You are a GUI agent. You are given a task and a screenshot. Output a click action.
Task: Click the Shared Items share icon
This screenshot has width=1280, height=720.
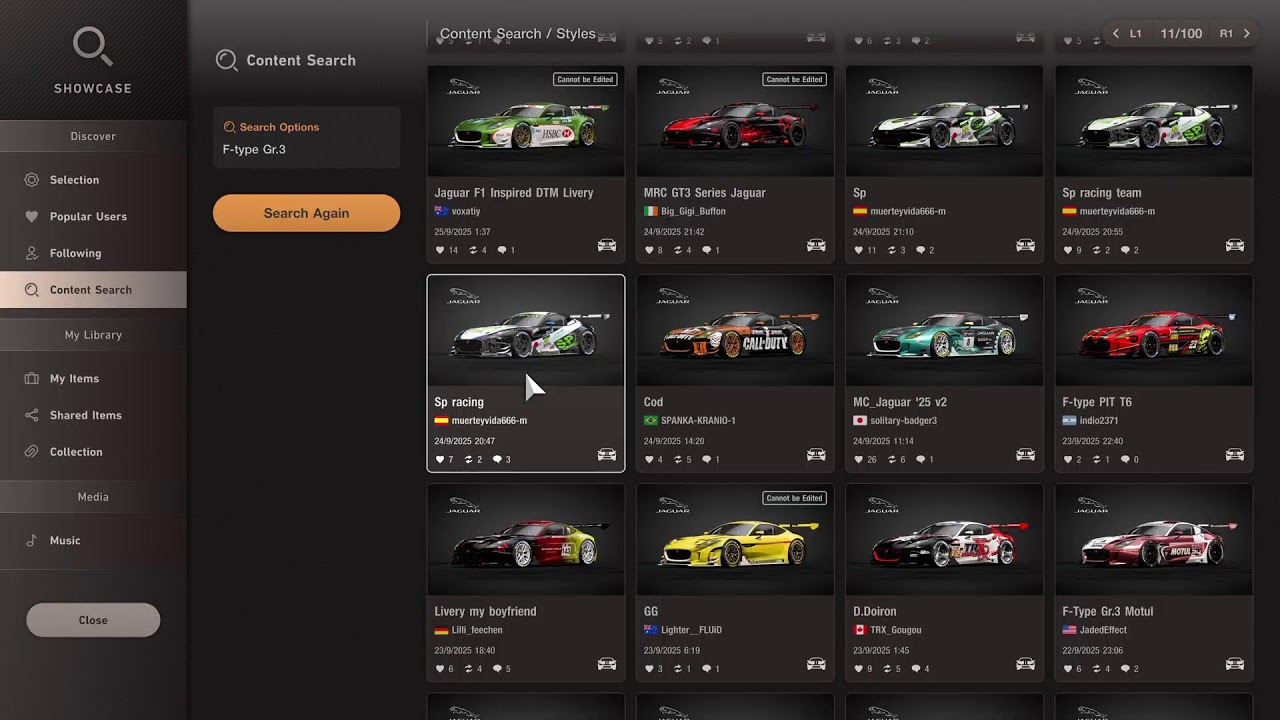click(x=32, y=415)
